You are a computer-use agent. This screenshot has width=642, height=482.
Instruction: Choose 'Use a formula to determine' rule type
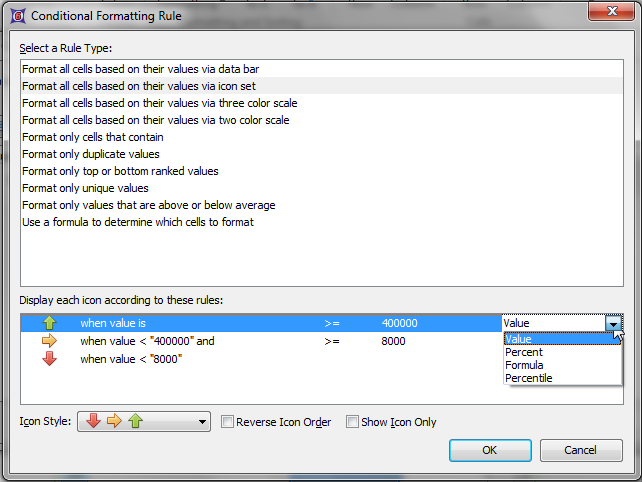(x=138, y=222)
